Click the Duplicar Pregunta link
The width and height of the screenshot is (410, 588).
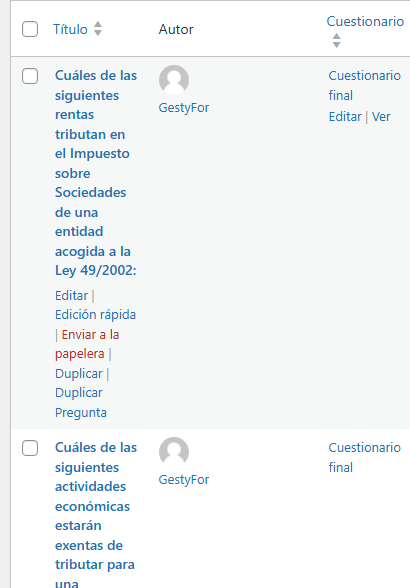point(81,403)
